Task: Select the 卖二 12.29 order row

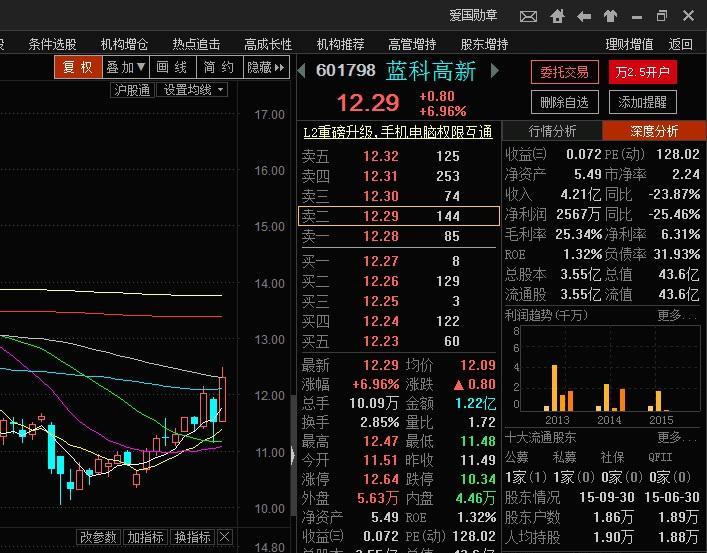Action: [x=399, y=216]
